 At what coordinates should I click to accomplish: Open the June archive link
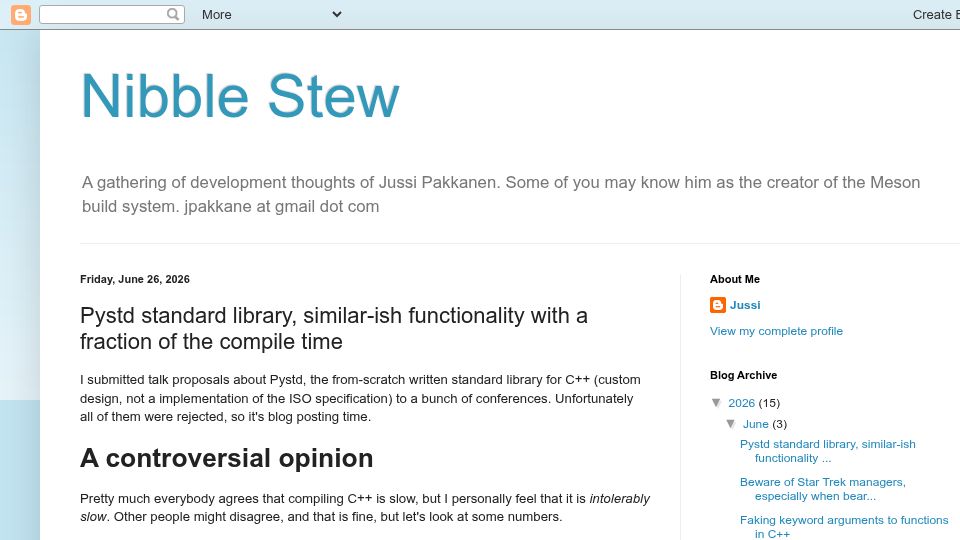(756, 424)
